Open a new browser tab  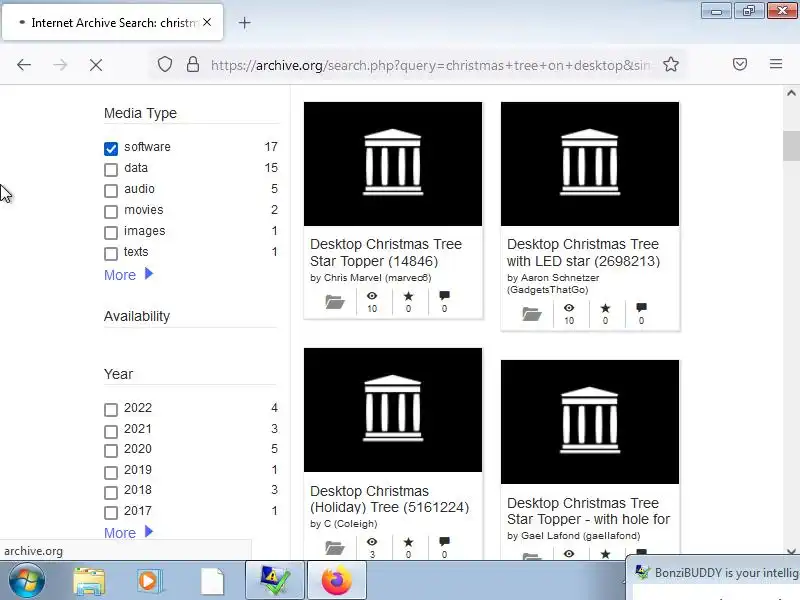coord(244,23)
